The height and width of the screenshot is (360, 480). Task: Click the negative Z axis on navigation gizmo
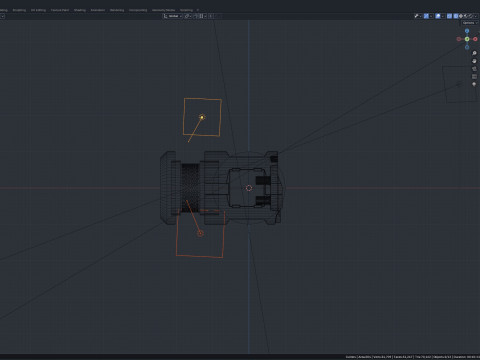point(467,47)
